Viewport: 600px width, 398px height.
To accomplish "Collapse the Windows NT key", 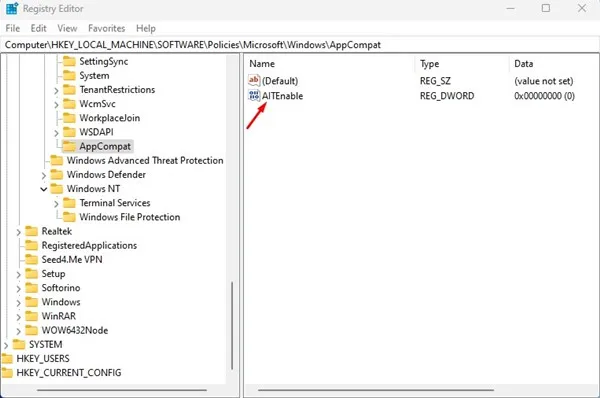I will [44, 189].
